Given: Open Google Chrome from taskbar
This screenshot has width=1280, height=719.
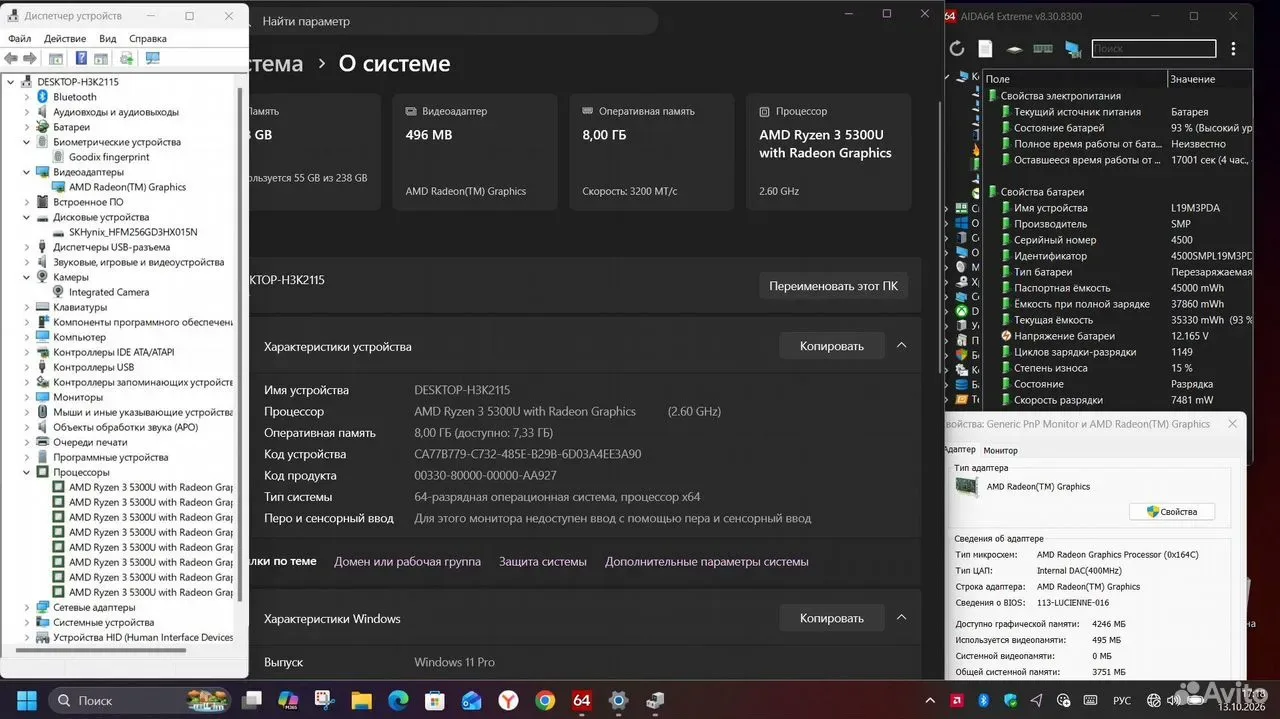Looking at the screenshot, I should tap(545, 700).
